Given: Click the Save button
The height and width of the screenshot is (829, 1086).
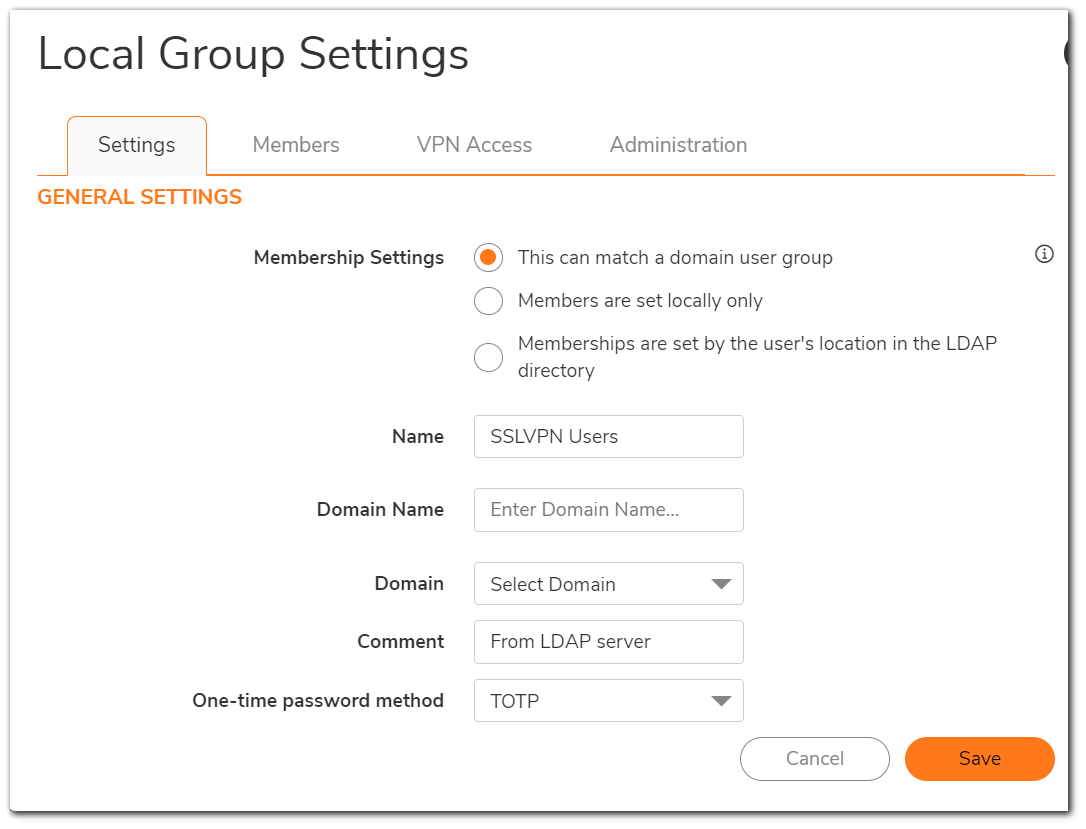Looking at the screenshot, I should point(979,758).
